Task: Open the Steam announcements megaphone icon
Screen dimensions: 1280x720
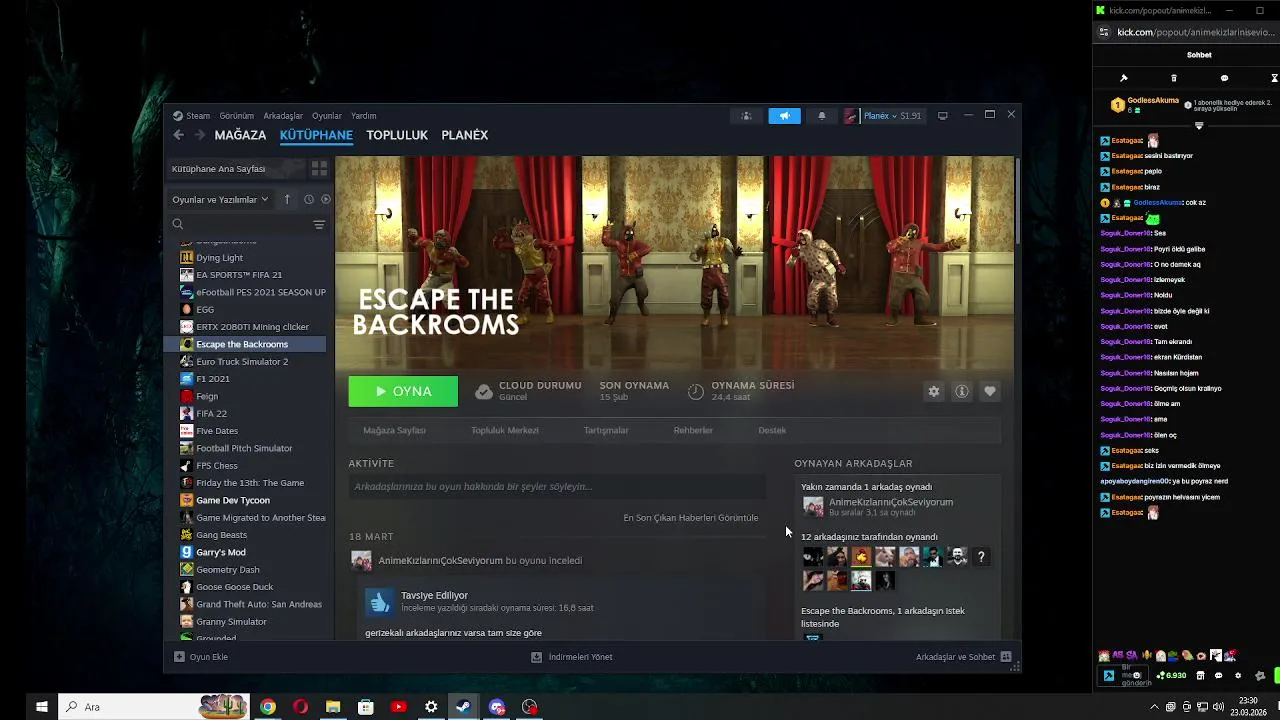Action: click(784, 116)
